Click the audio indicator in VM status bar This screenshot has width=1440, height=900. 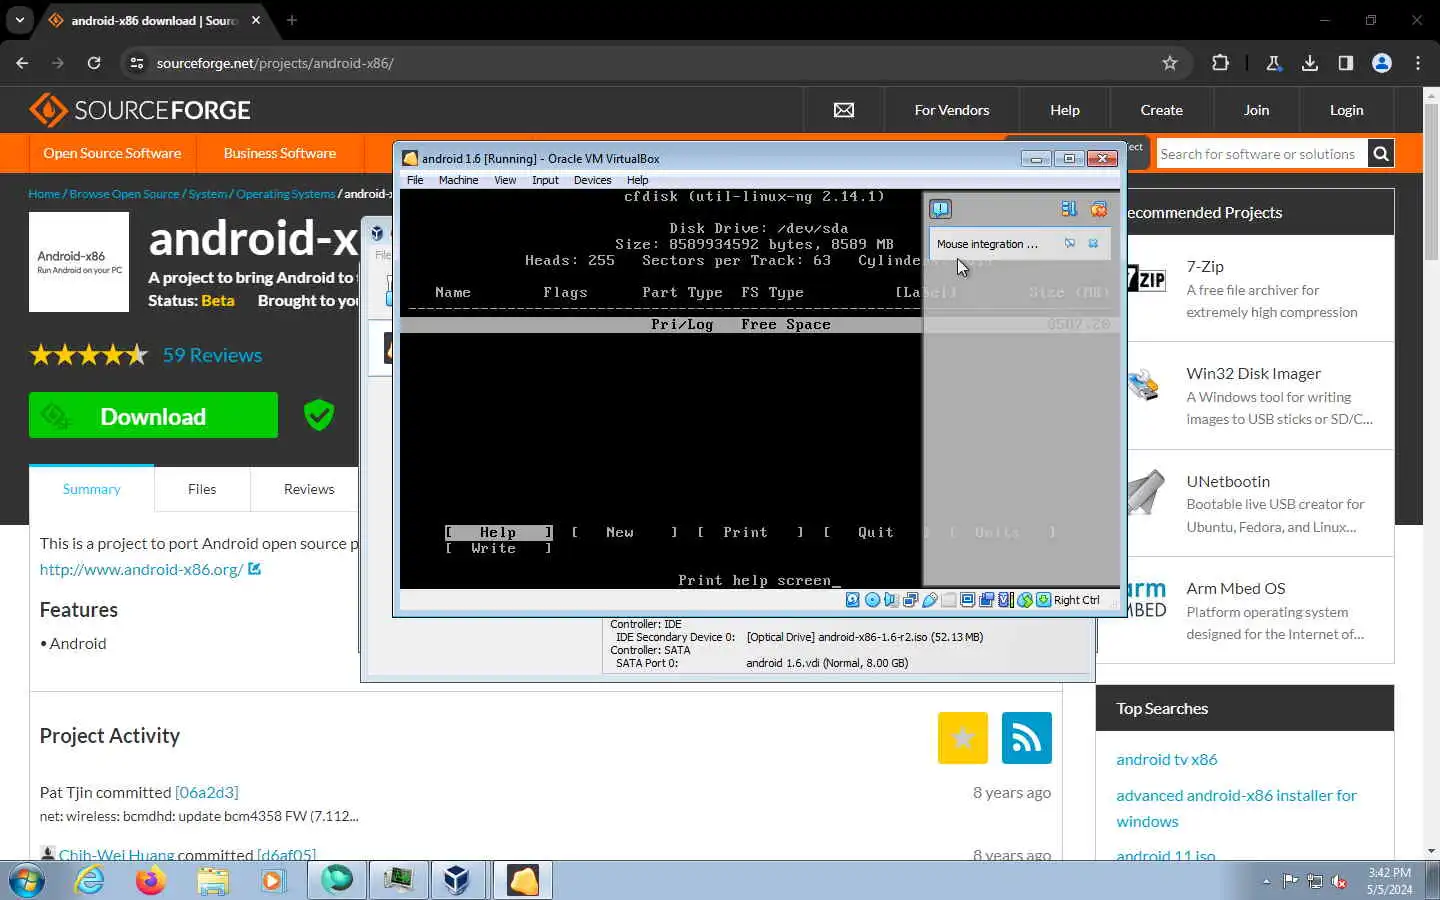[891, 600]
